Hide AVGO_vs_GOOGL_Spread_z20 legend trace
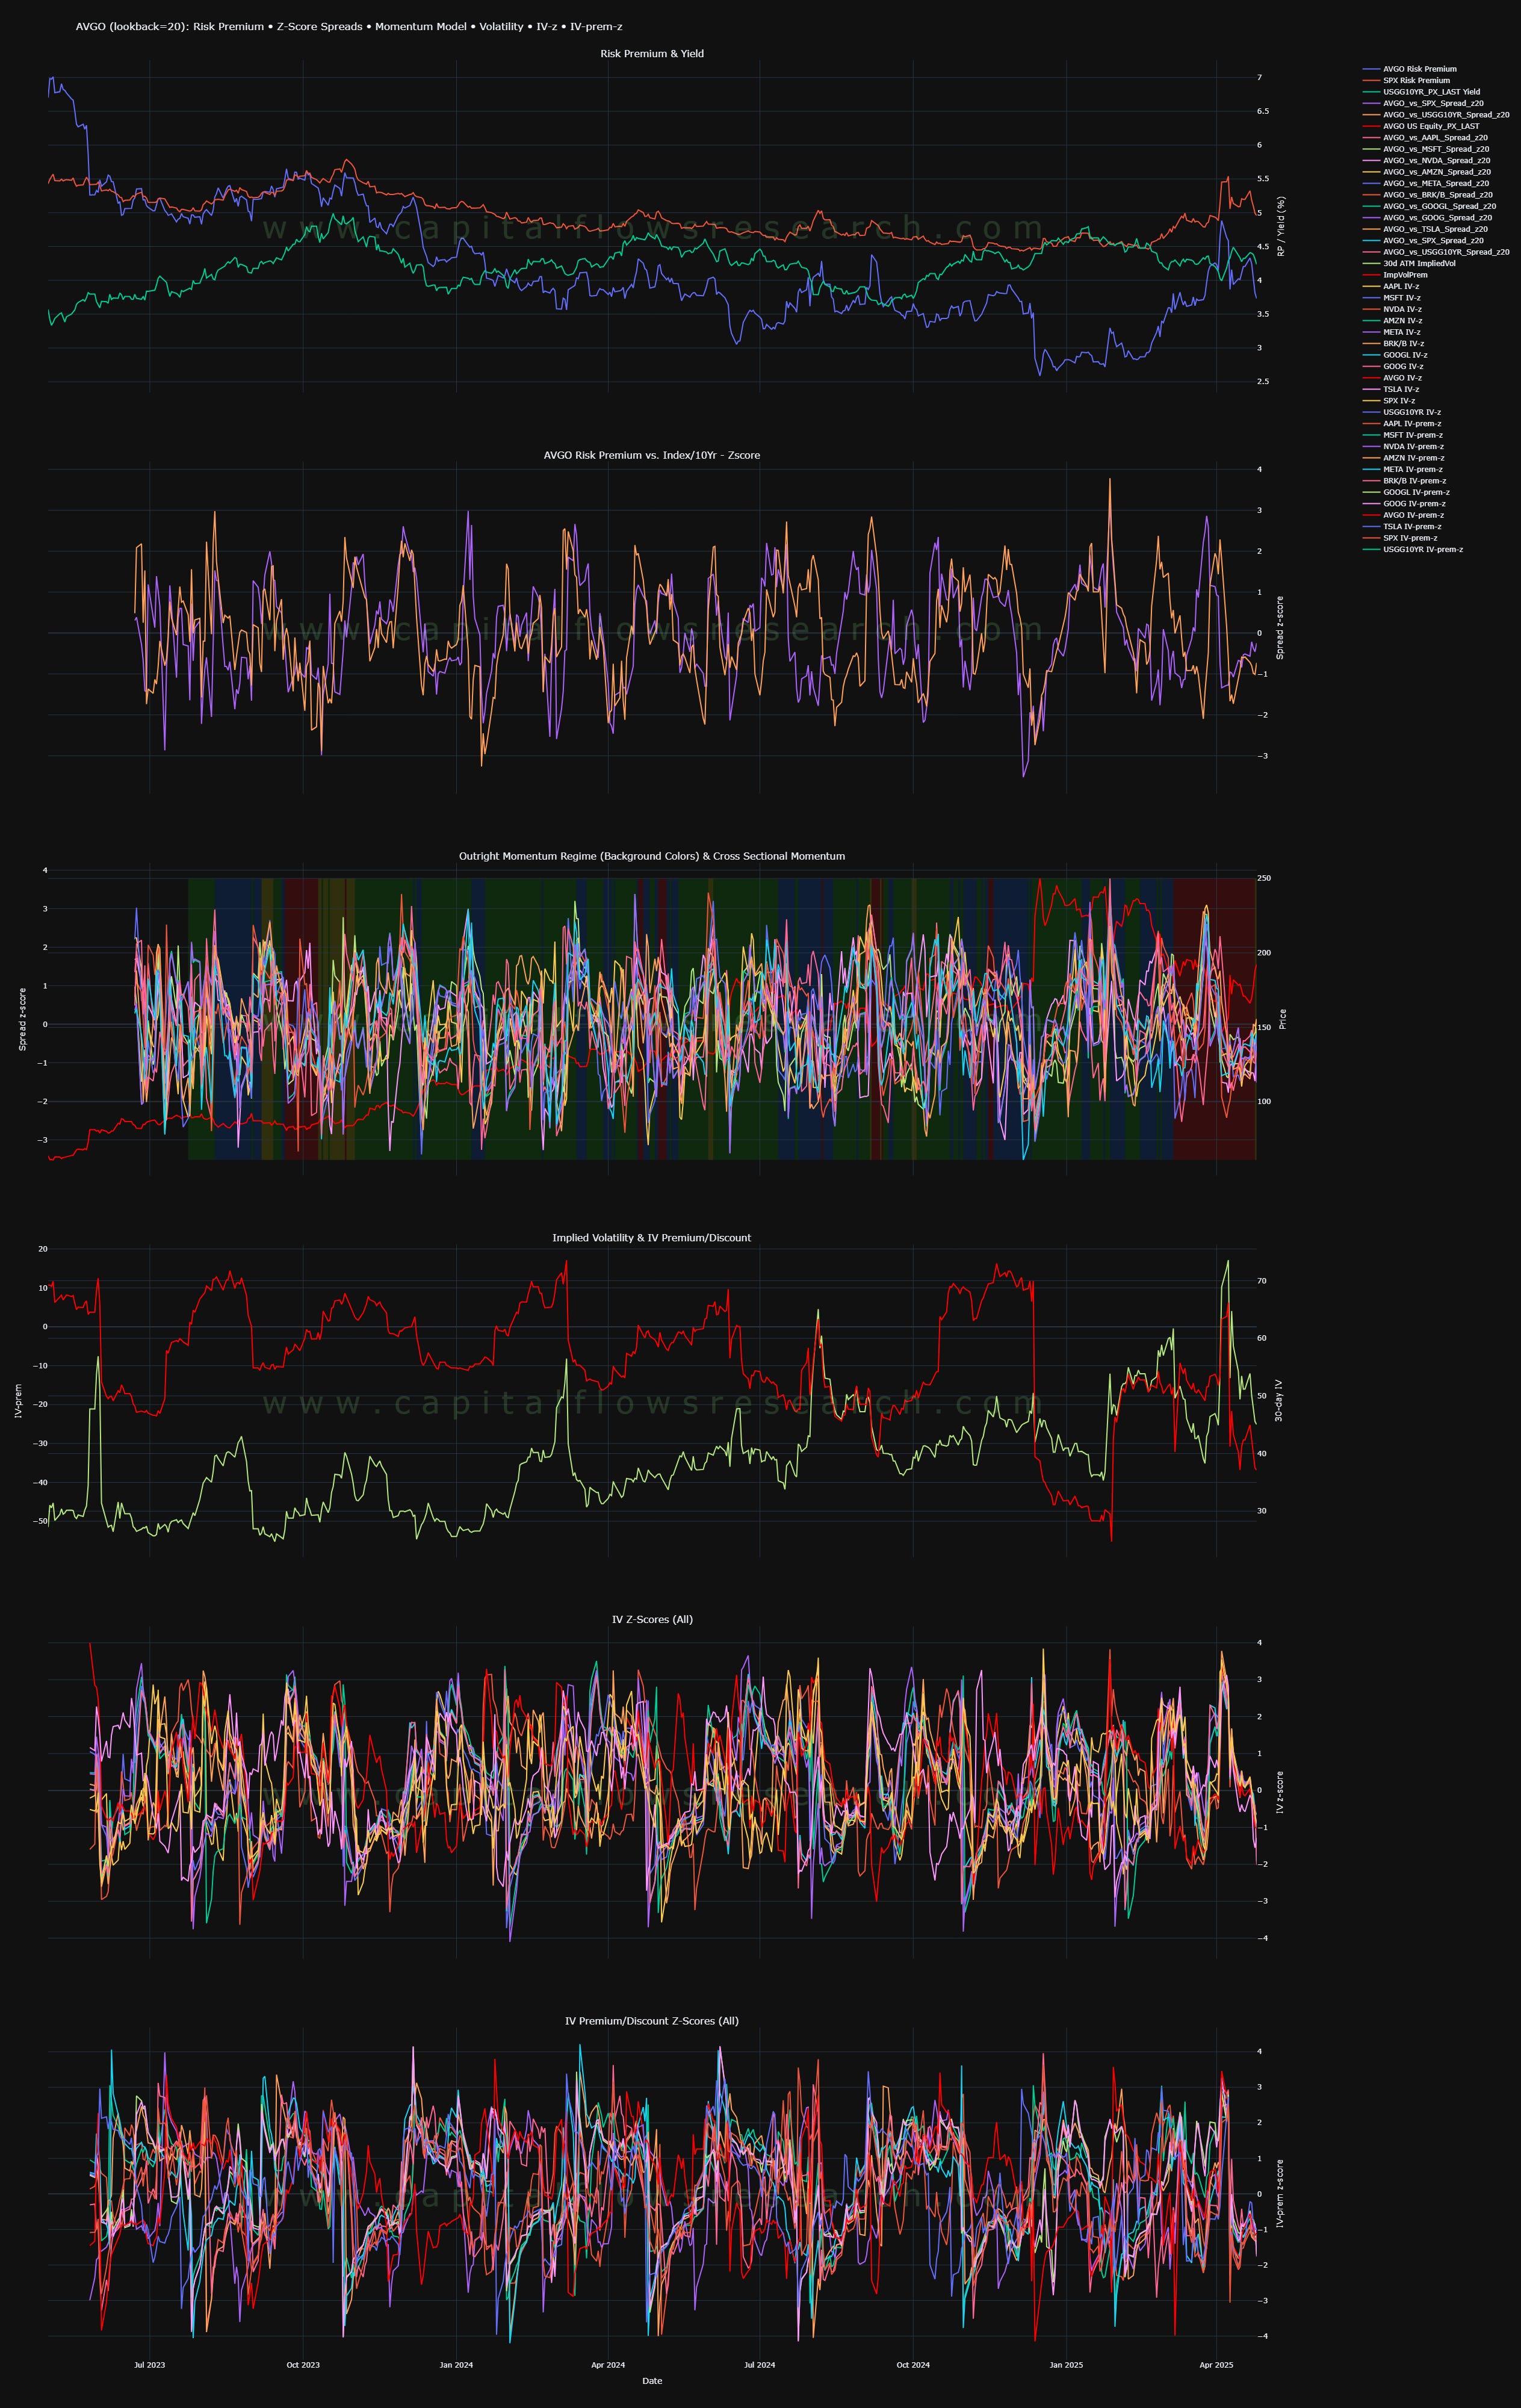 coord(1429,206)
